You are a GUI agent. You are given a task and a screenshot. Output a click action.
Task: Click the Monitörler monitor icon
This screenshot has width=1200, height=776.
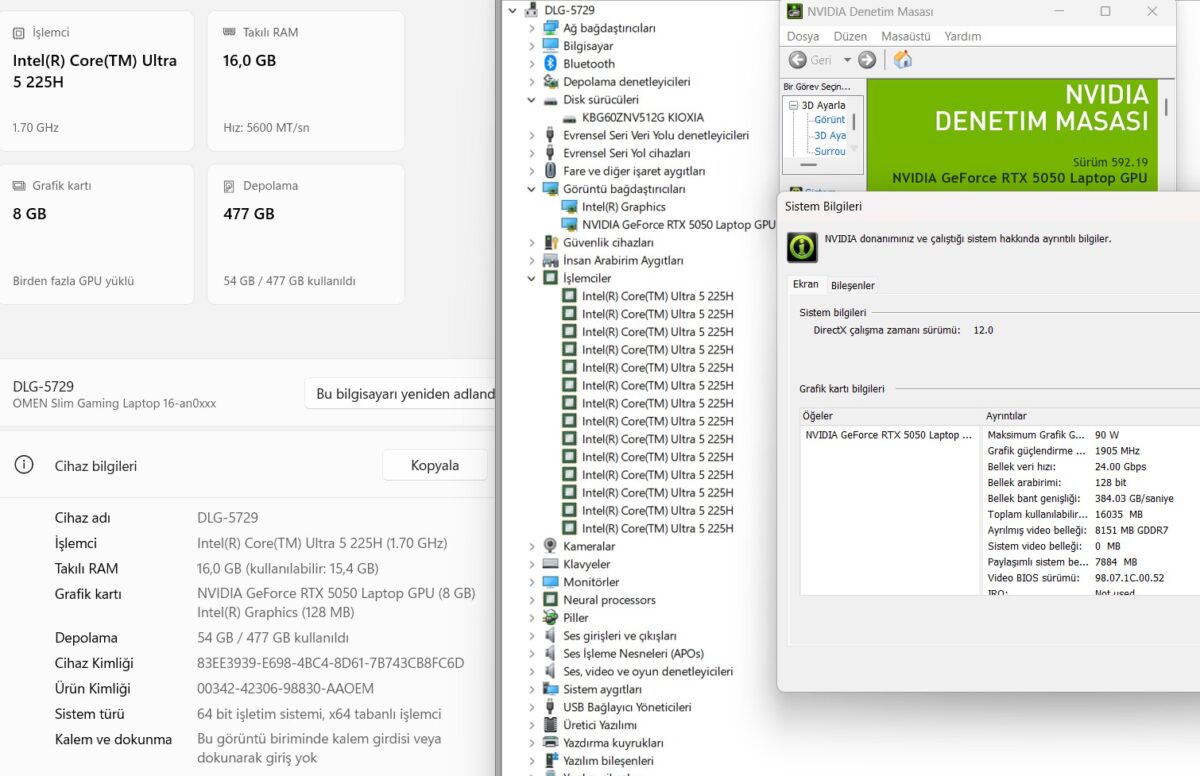pos(550,582)
